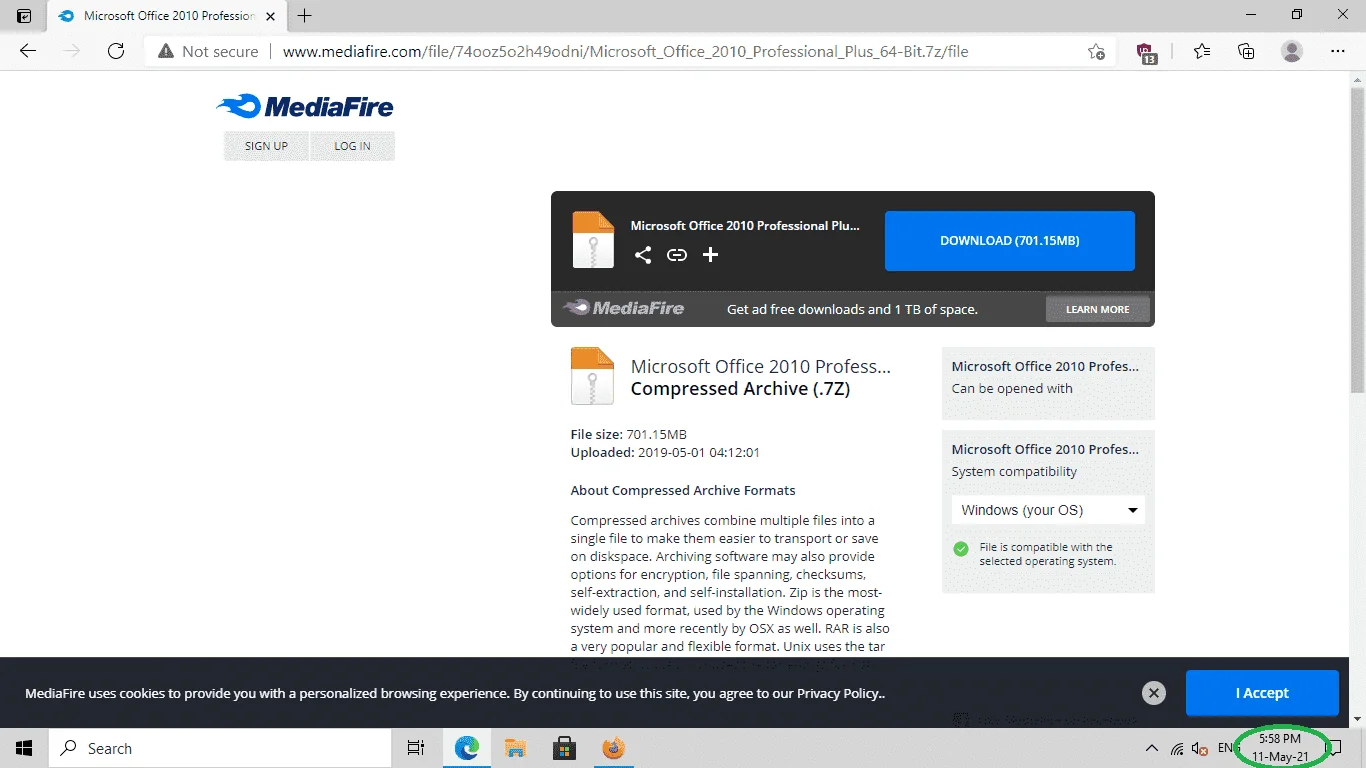Open the Windows (your OS) dropdown
The height and width of the screenshot is (768, 1366).
1048,510
